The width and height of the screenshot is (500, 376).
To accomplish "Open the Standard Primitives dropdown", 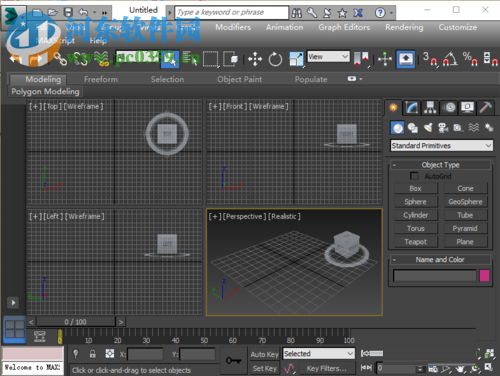I will [442, 146].
